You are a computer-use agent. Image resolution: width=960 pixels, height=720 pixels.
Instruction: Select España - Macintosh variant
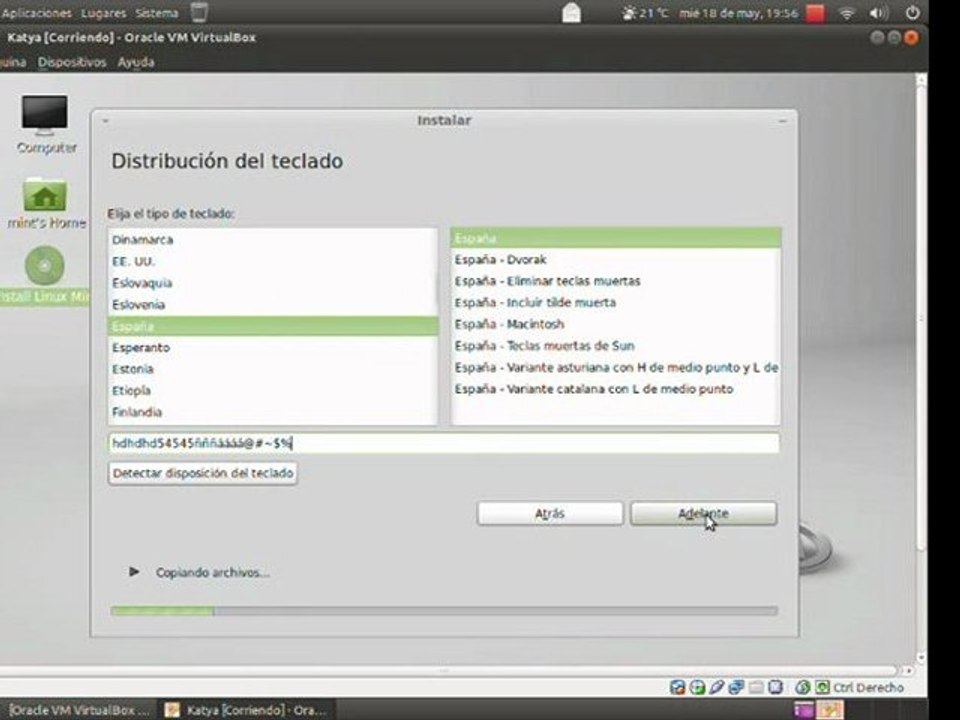click(616, 324)
